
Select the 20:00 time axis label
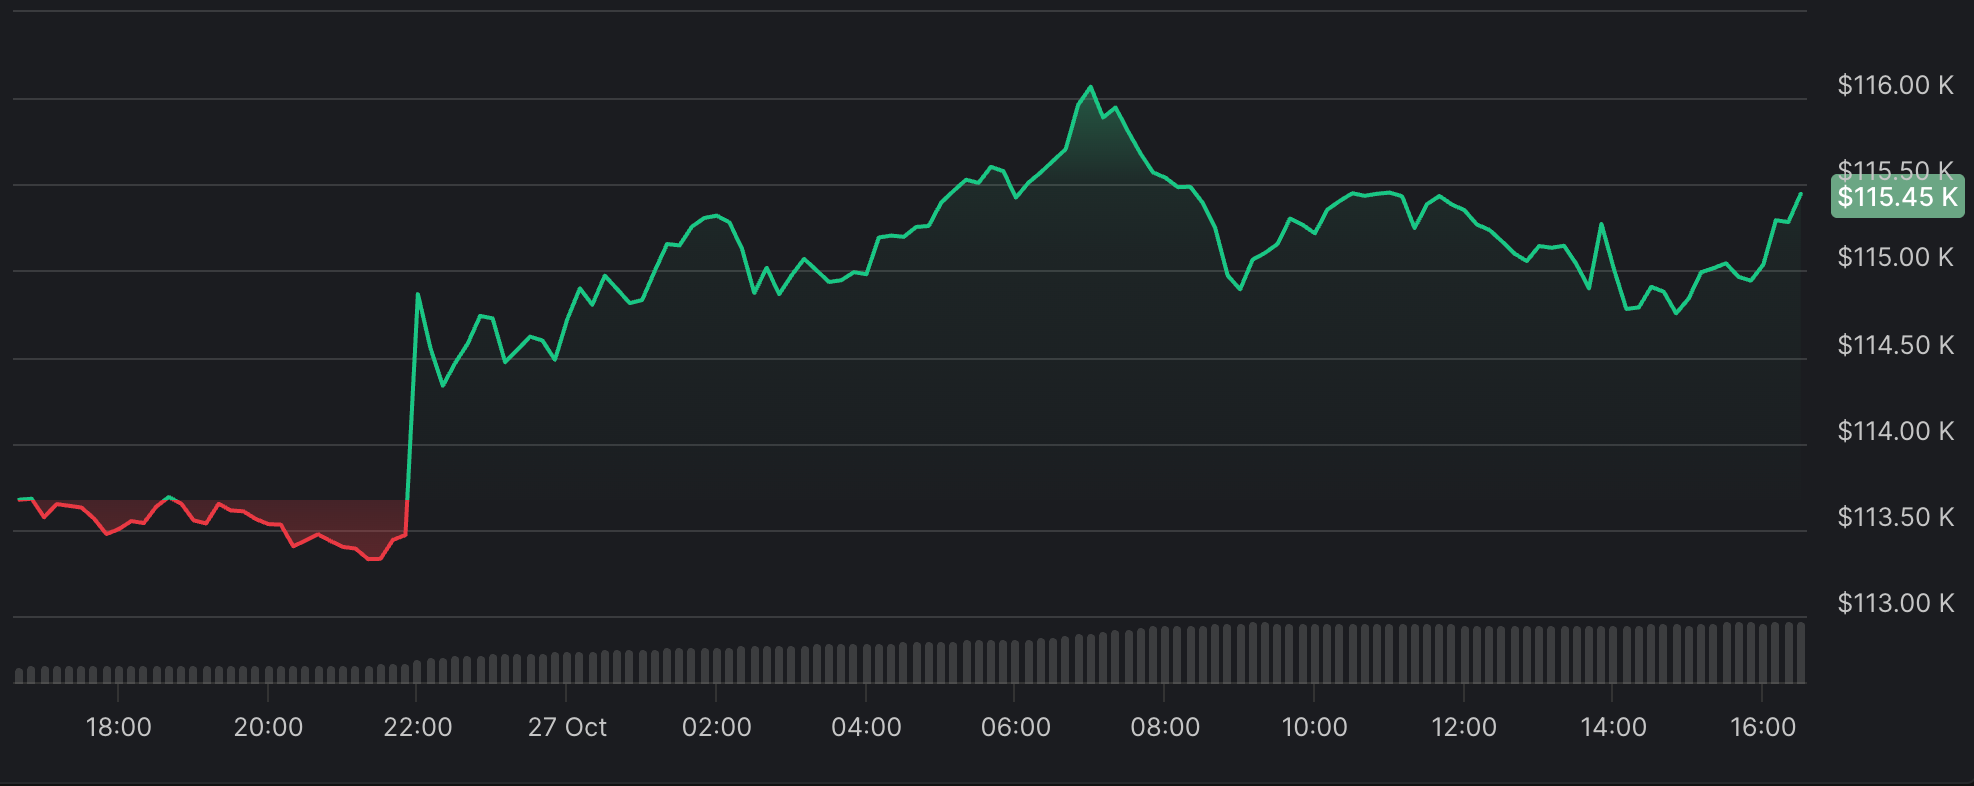(x=268, y=727)
